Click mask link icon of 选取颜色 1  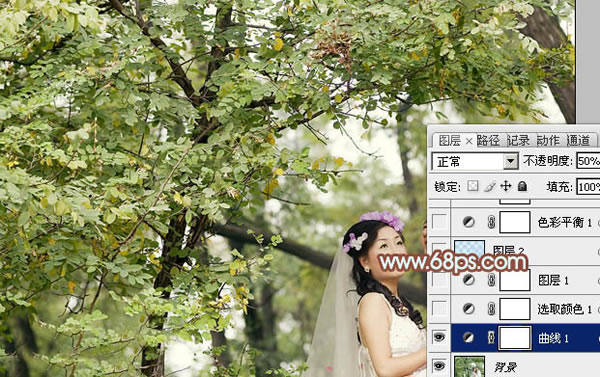[491, 309]
